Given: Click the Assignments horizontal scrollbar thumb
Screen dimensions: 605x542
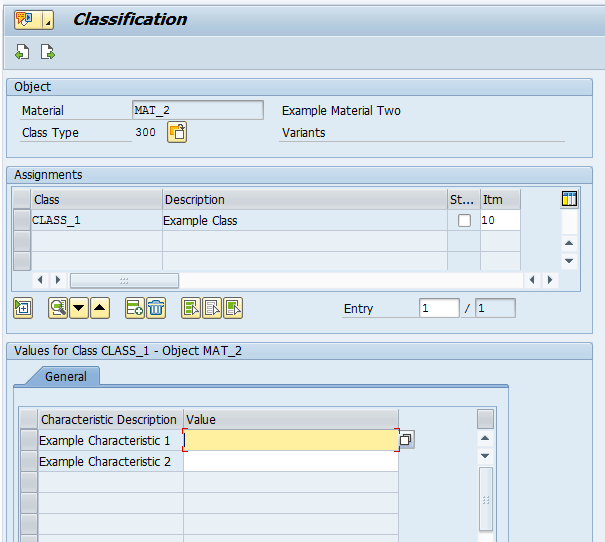Looking at the screenshot, I should point(124,280).
